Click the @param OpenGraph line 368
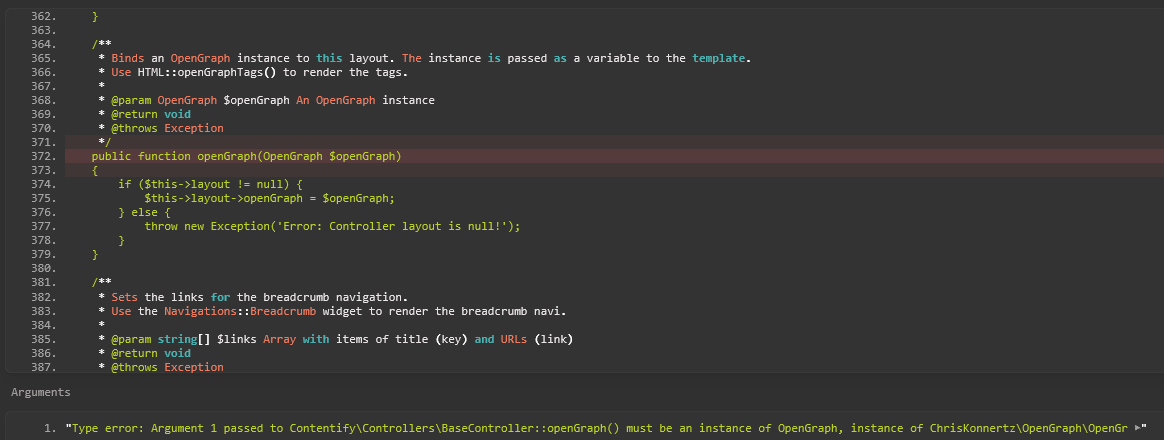 [x=267, y=100]
